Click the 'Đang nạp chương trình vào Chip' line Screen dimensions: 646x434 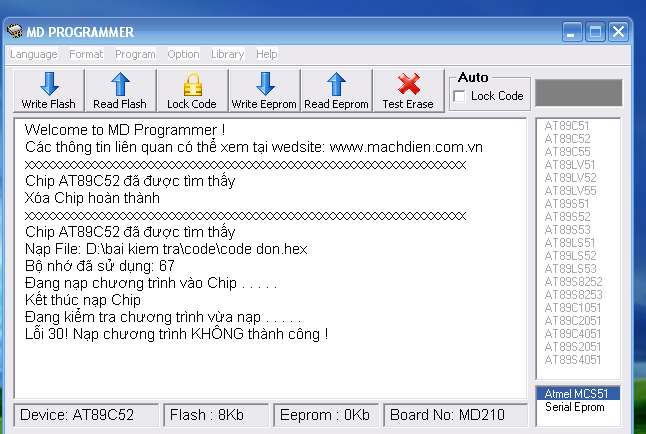click(151, 283)
